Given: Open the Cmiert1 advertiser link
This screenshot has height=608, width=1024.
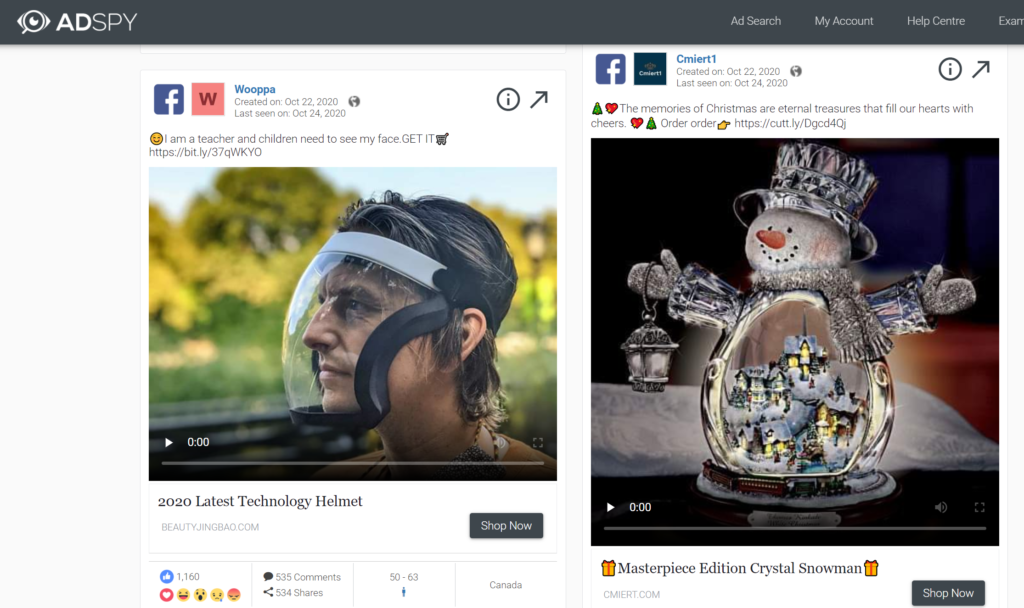Looking at the screenshot, I should 696,59.
